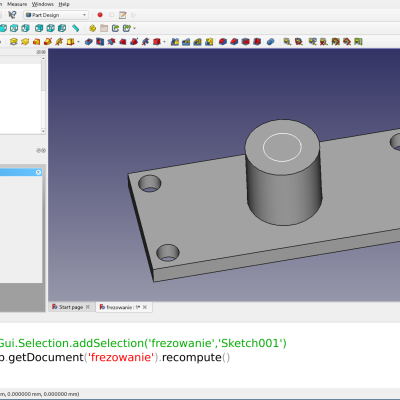The image size is (400, 400).
Task: Open the Macros edit dialog icon
Action: click(123, 15)
